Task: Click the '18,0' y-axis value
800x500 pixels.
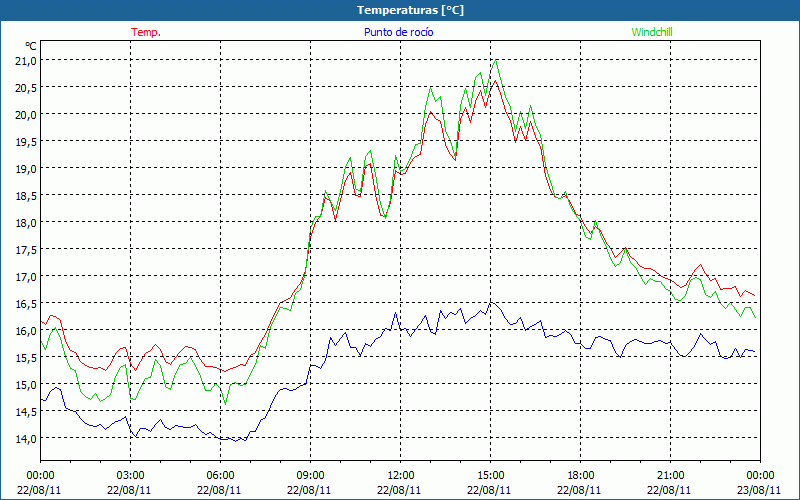Action: point(26,222)
